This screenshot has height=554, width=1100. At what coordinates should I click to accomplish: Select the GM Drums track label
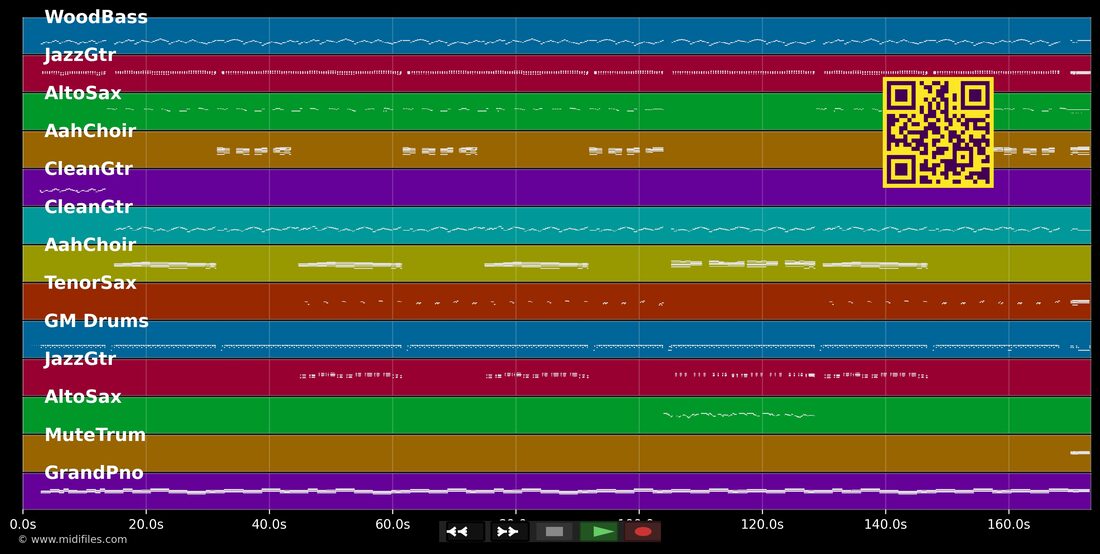pyautogui.click(x=97, y=321)
